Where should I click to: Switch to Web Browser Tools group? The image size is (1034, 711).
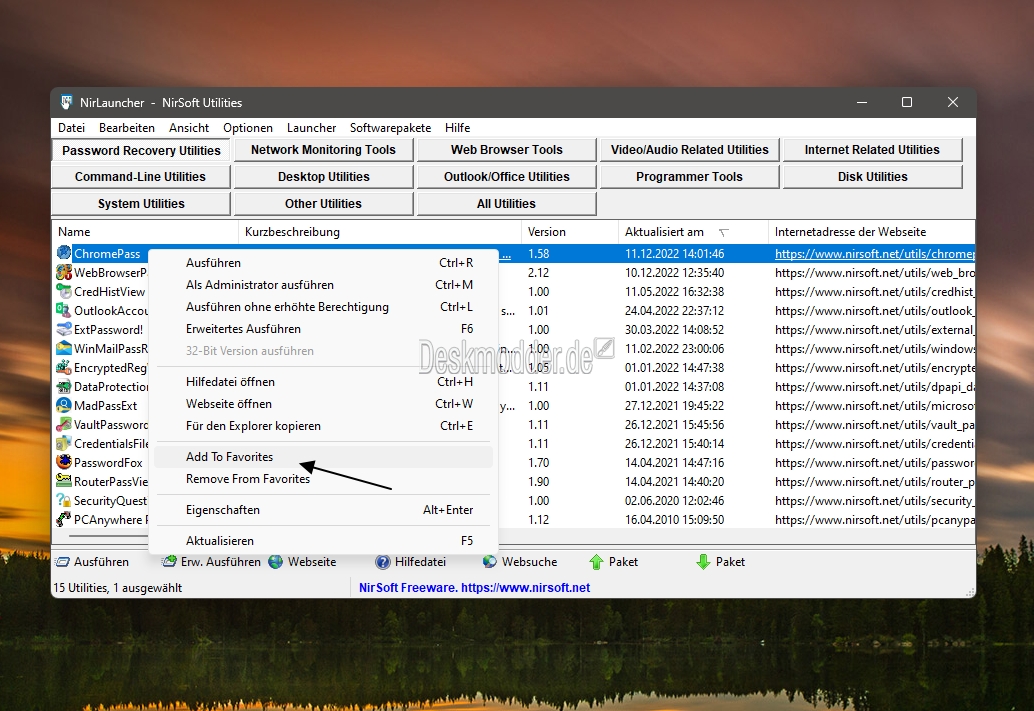(x=506, y=150)
